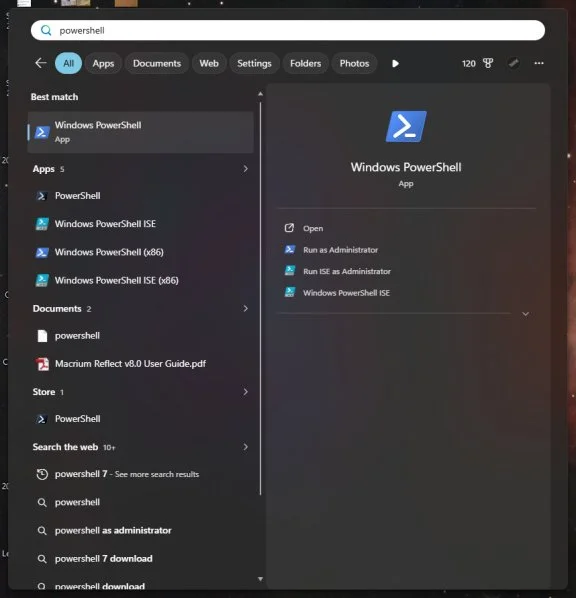Click the Macrium Reflect PDF icon

tap(42, 364)
